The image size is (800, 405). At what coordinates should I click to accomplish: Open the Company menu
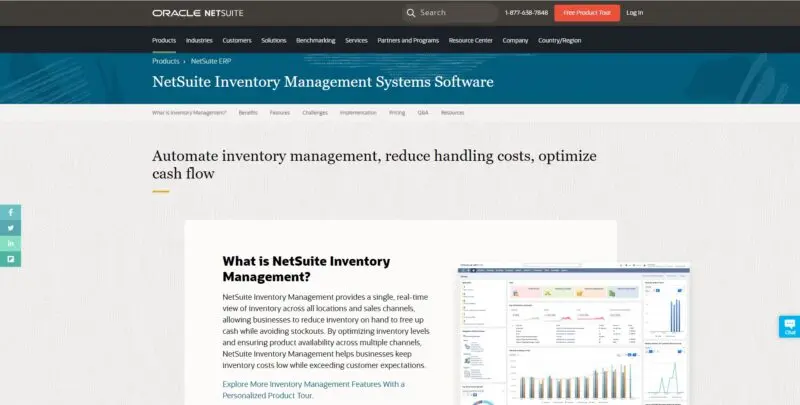pyautogui.click(x=515, y=40)
